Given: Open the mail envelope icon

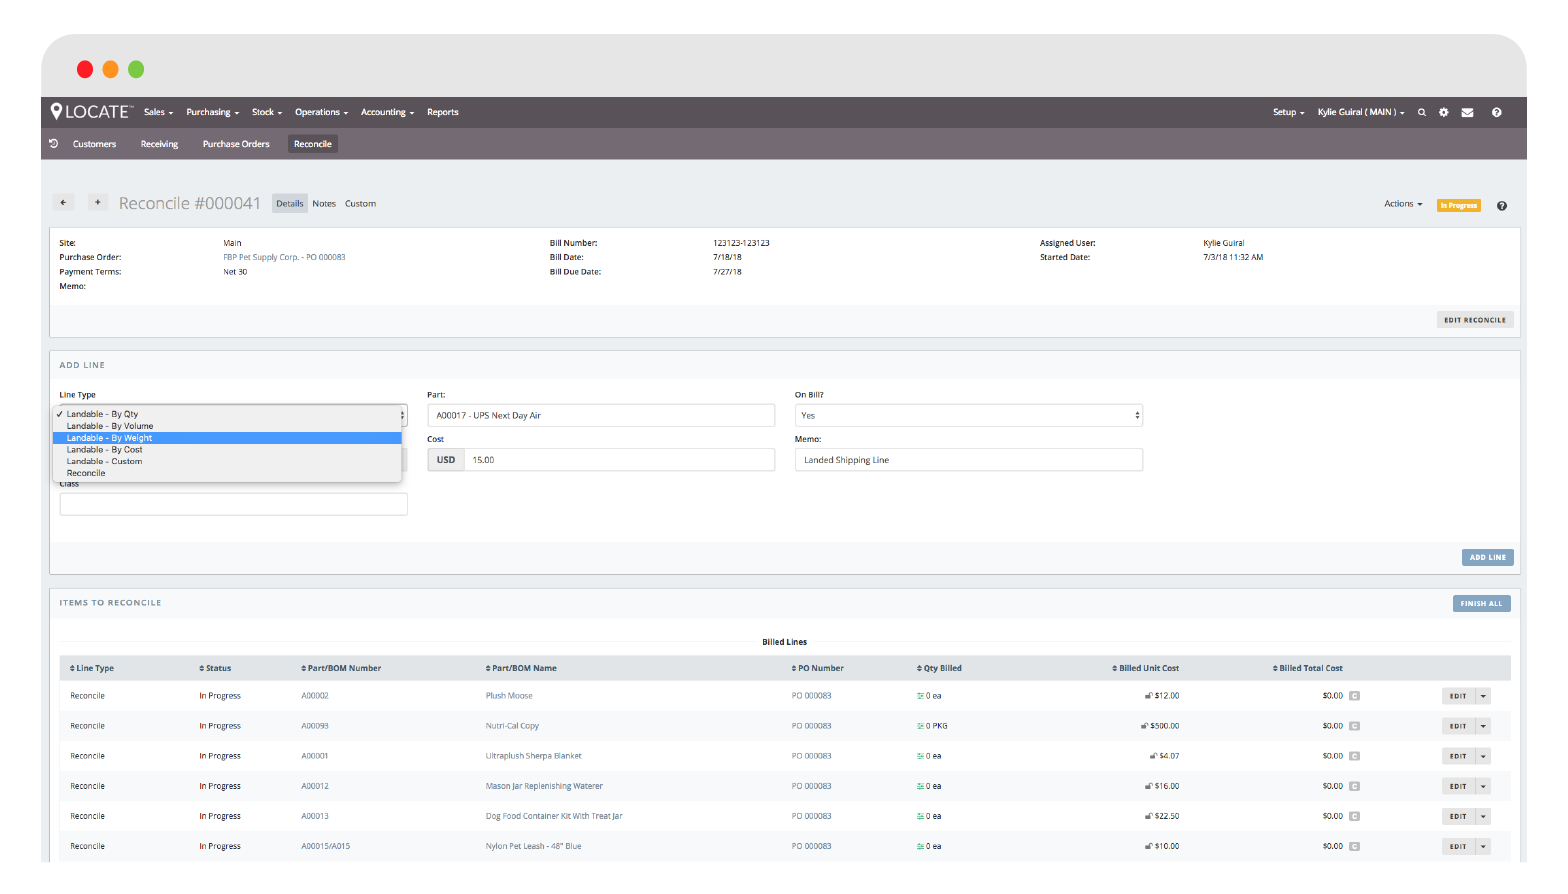Looking at the screenshot, I should pyautogui.click(x=1467, y=112).
